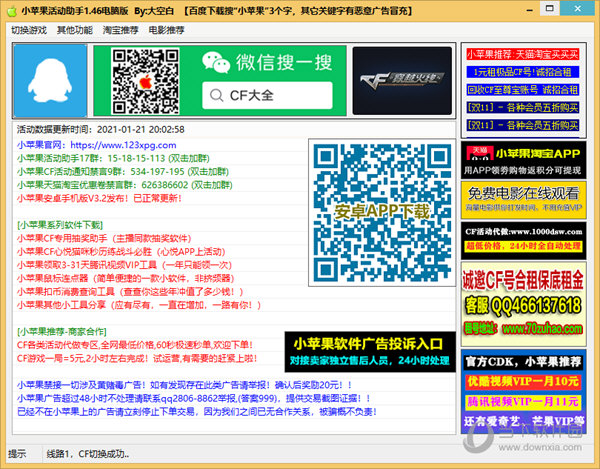The width and height of the screenshot is (600, 469).
Task: Open 小苹果领取3-31天腾讯视频VIP工具 entry
Action: click(124, 265)
